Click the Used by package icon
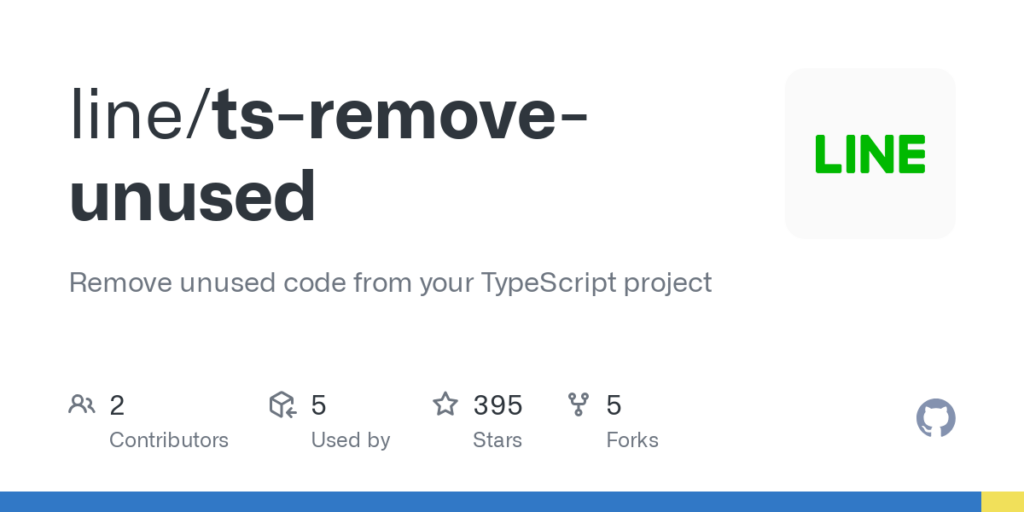 tap(283, 405)
